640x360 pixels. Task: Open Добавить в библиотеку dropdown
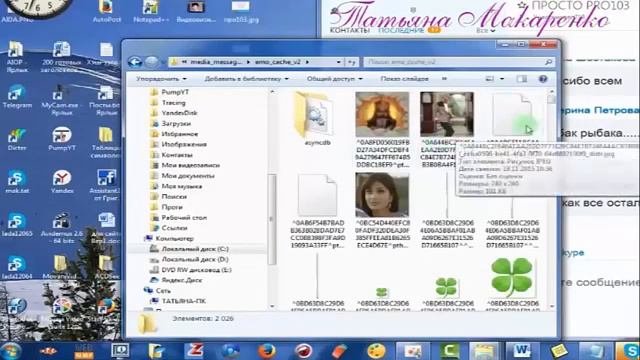point(247,79)
